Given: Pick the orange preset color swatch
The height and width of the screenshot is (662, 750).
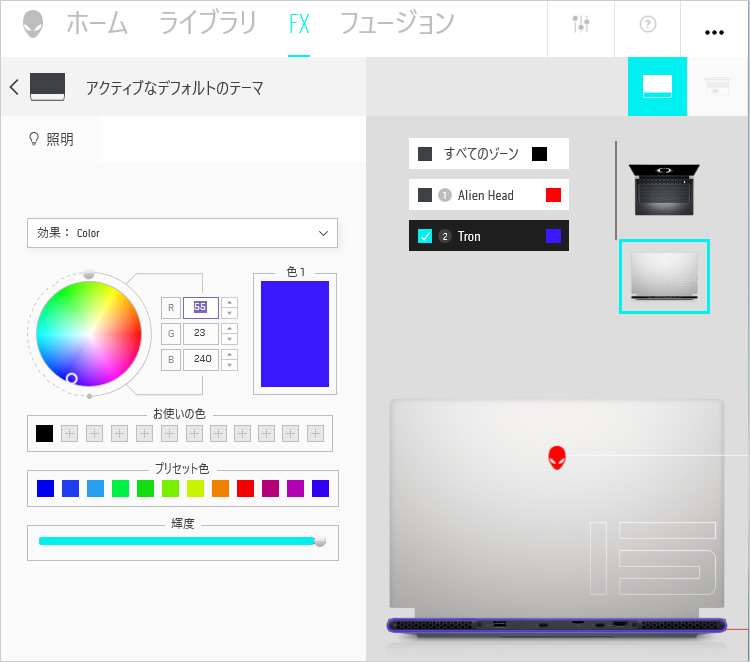Looking at the screenshot, I should tap(220, 488).
